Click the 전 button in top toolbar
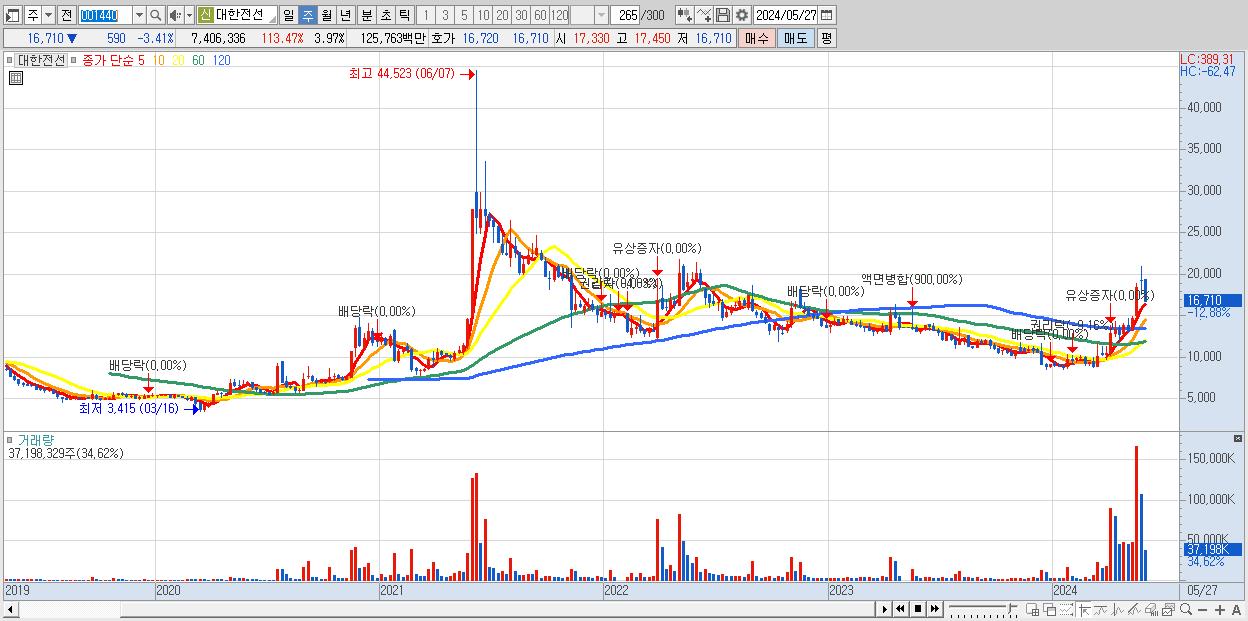Screen dimensions: 1248x621 click(66, 15)
